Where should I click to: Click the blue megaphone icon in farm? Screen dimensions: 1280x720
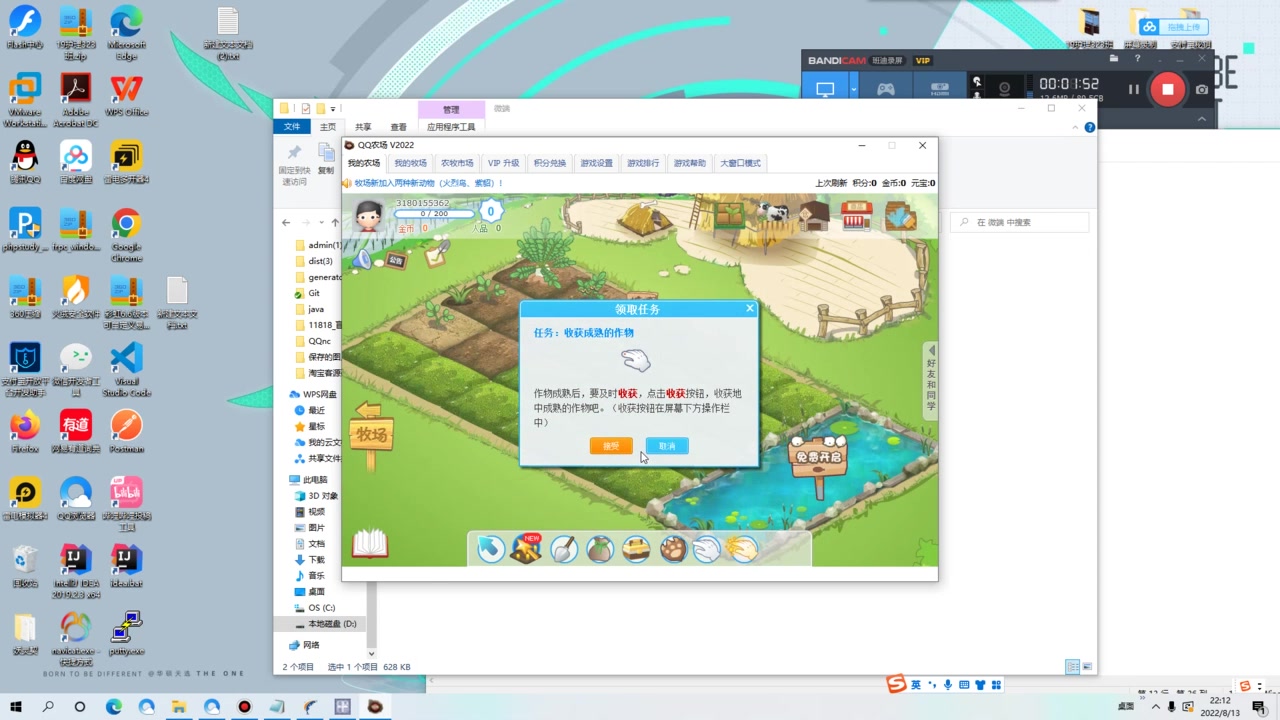(x=361, y=259)
